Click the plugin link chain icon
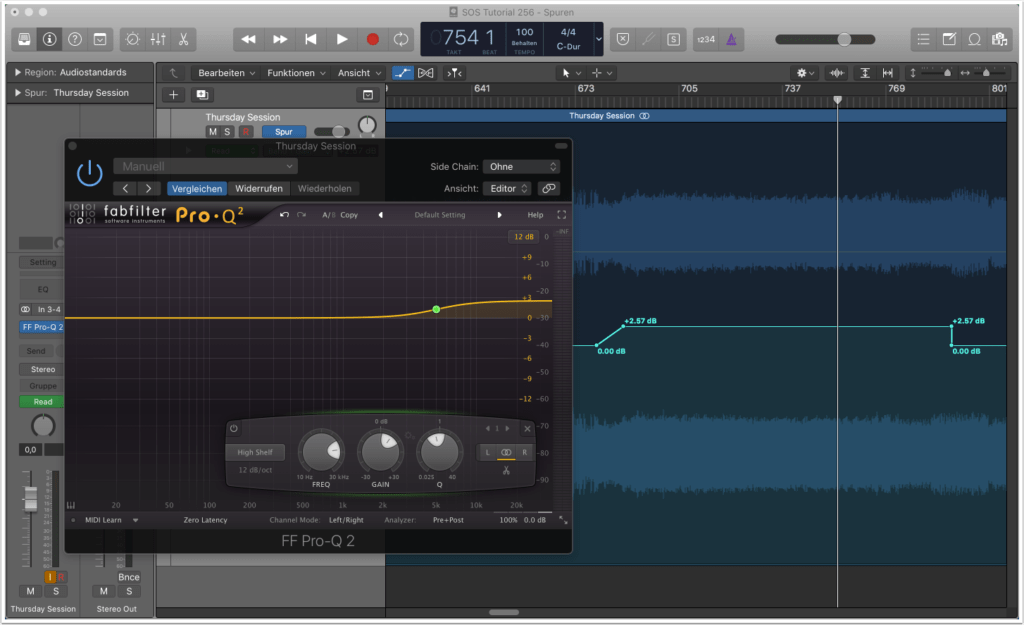 pyautogui.click(x=548, y=188)
